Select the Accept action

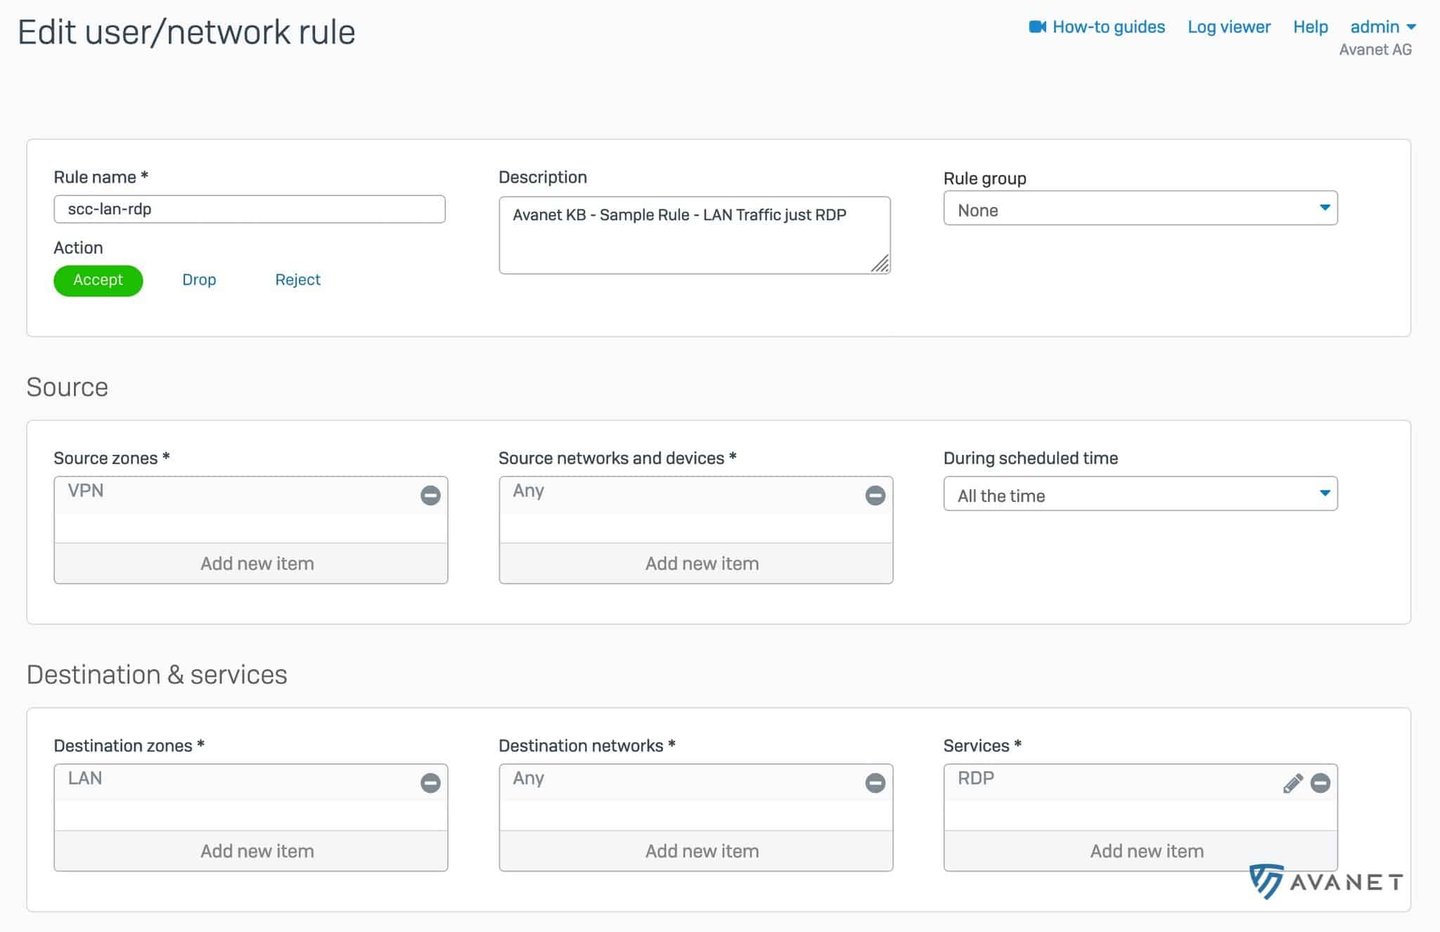[x=98, y=280]
